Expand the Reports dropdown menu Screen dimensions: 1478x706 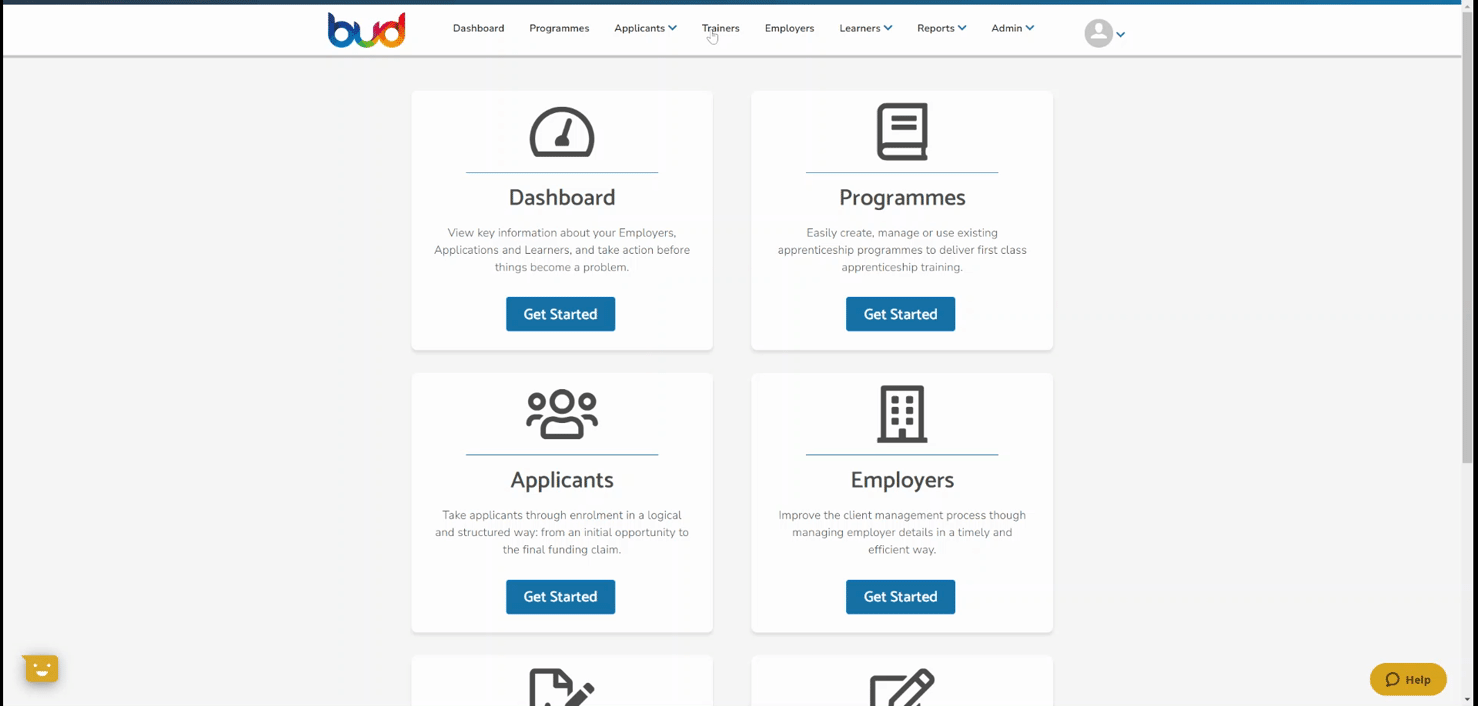(941, 28)
